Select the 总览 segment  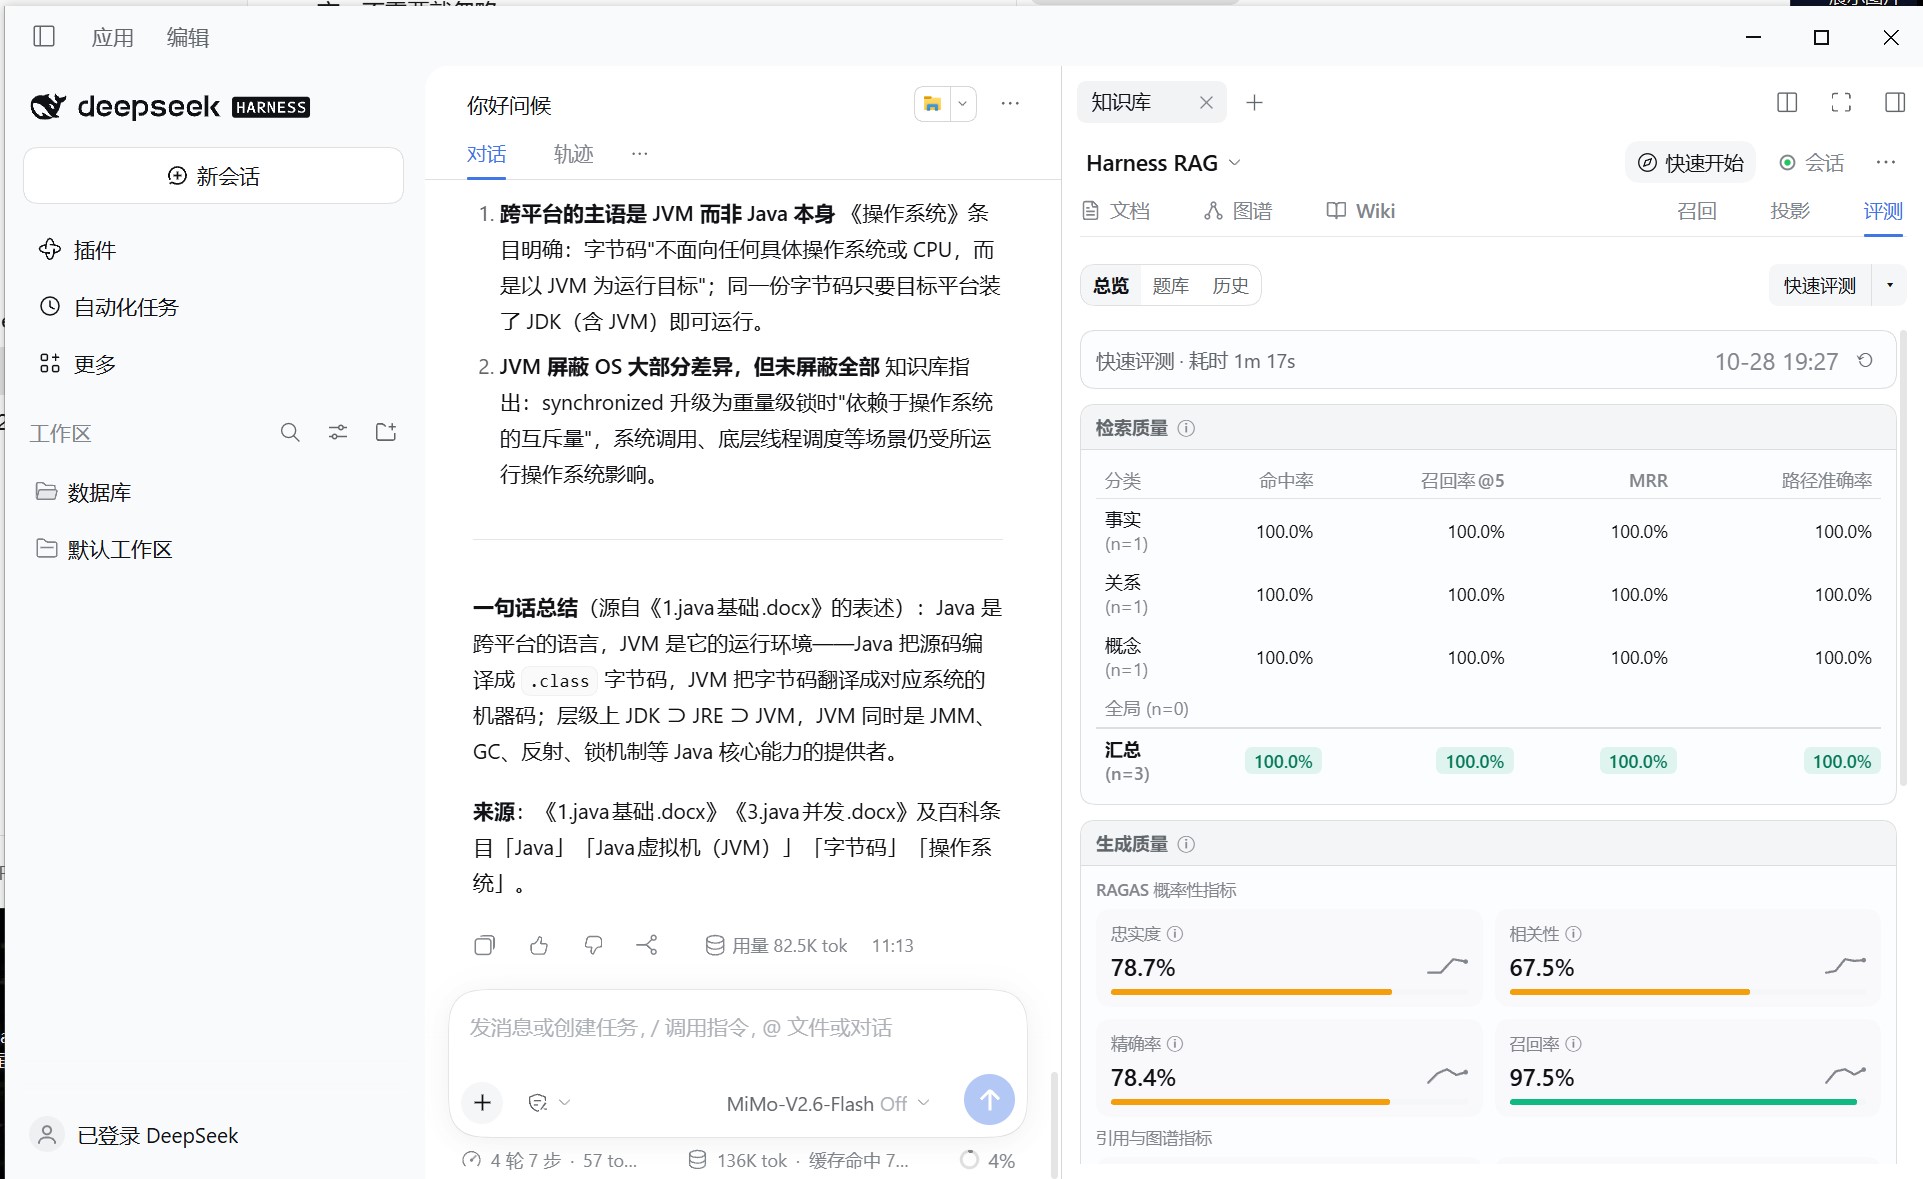point(1111,286)
